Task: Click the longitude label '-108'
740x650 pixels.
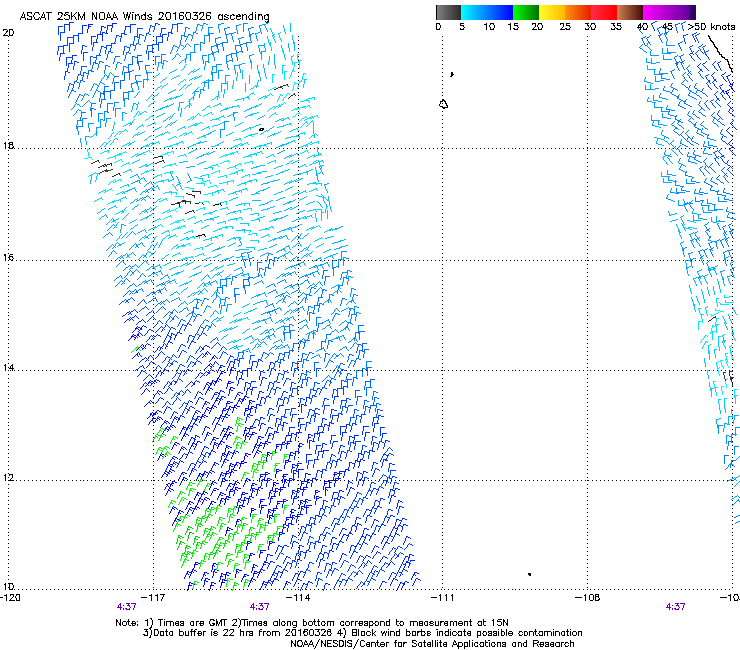Action: point(588,598)
